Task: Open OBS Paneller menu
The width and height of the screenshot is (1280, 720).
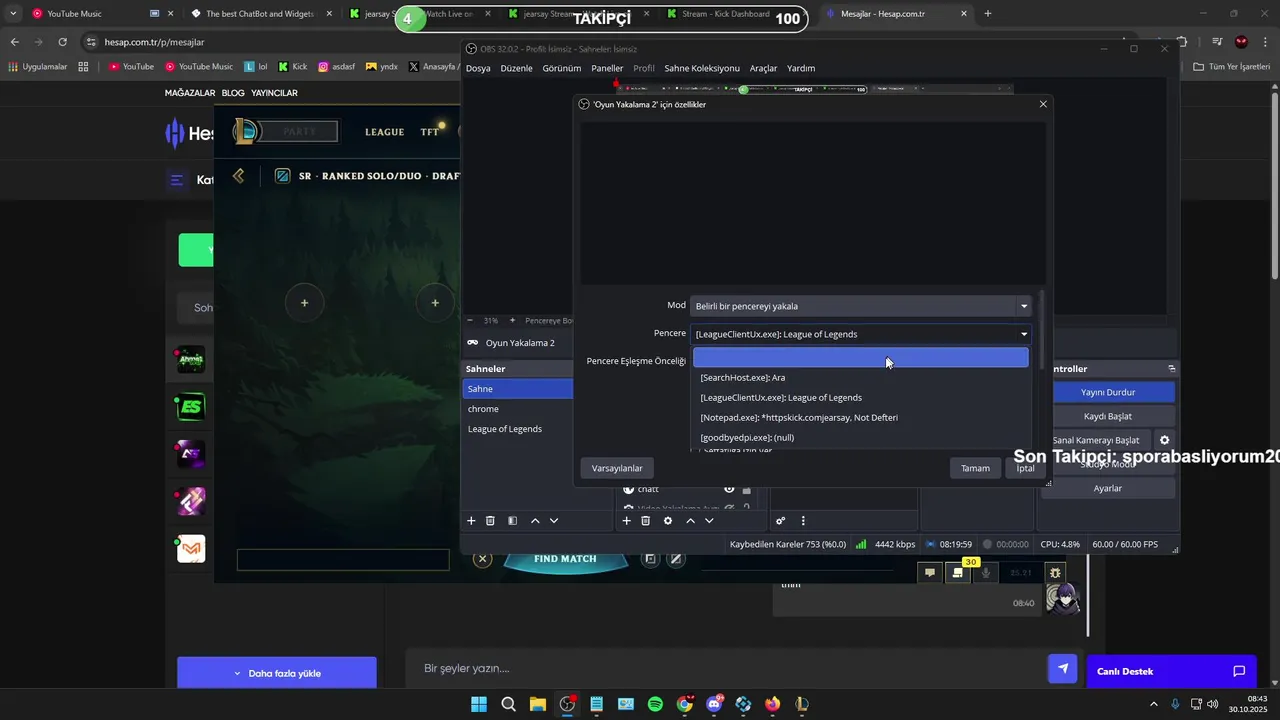Action: 607,68
